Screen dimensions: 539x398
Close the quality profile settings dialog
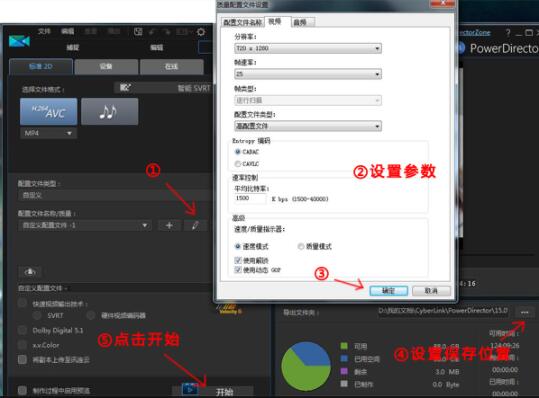(x=442, y=3)
